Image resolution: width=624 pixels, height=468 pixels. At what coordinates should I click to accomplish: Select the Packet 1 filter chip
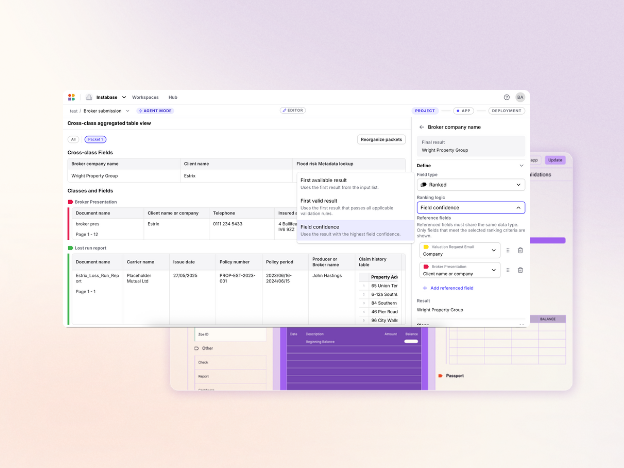pos(96,139)
